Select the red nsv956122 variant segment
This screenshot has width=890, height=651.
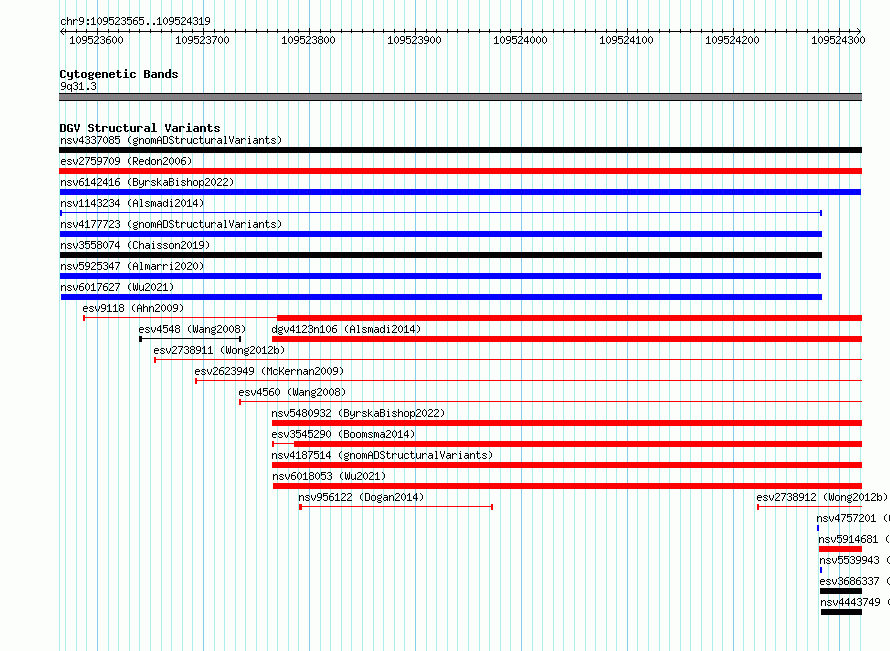click(x=396, y=507)
